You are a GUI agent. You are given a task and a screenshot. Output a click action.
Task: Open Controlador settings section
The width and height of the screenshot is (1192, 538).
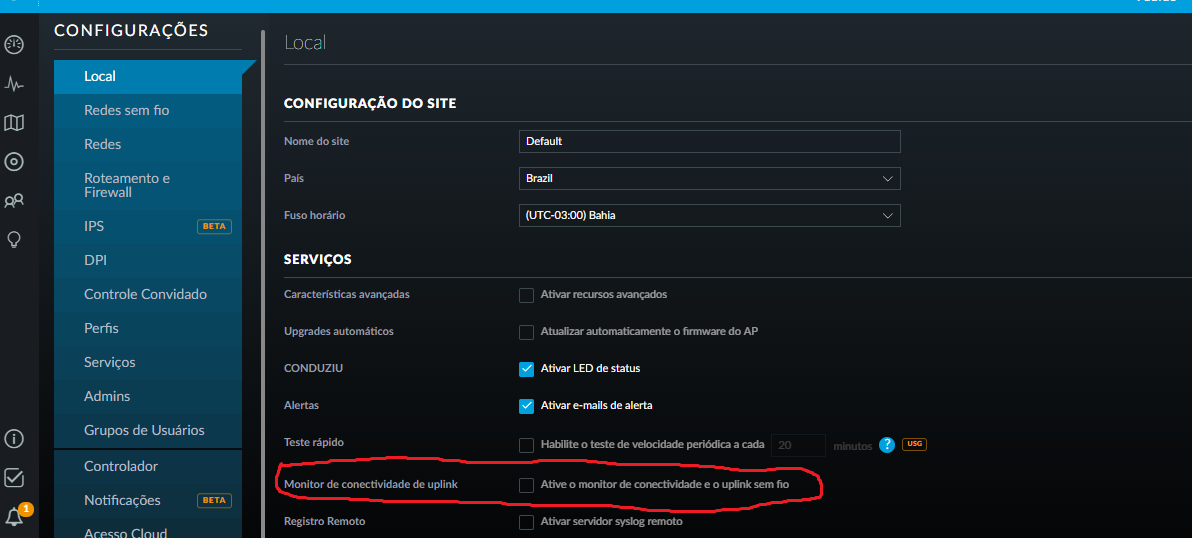(x=148, y=466)
